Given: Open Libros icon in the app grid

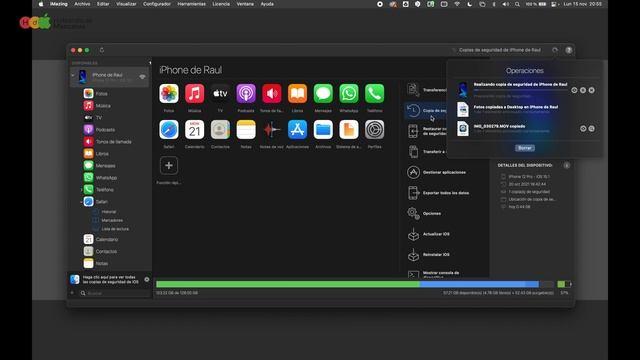Looking at the screenshot, I should click(297, 93).
